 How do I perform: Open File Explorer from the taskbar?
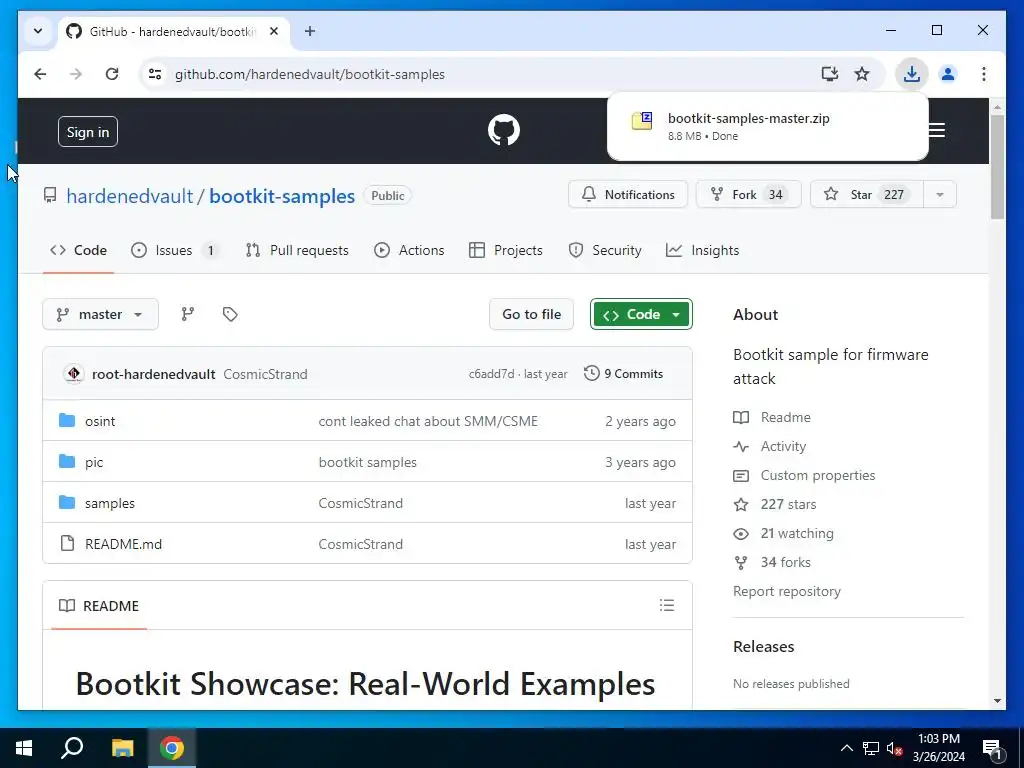(x=122, y=748)
